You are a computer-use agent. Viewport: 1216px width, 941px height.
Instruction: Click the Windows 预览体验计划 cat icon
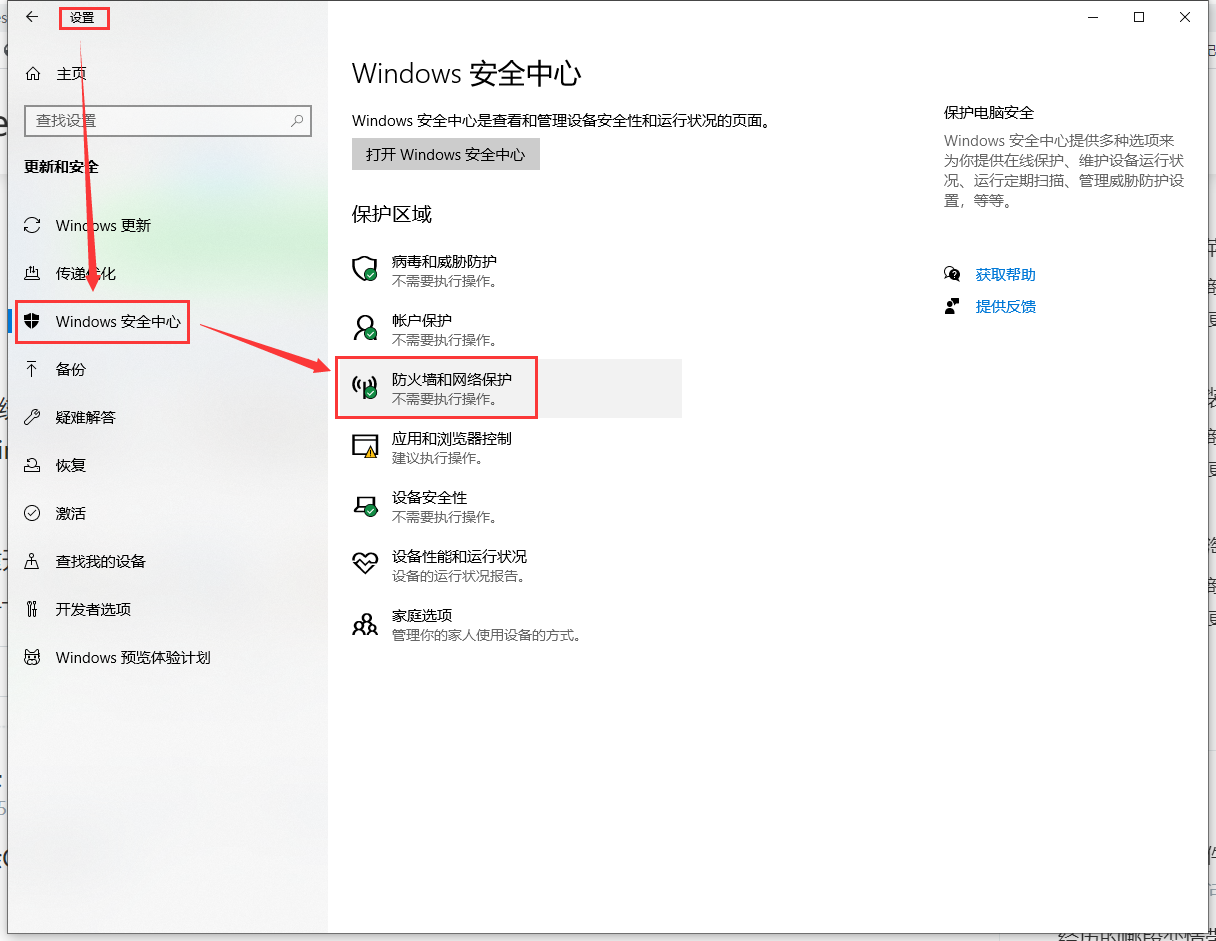[x=33, y=658]
